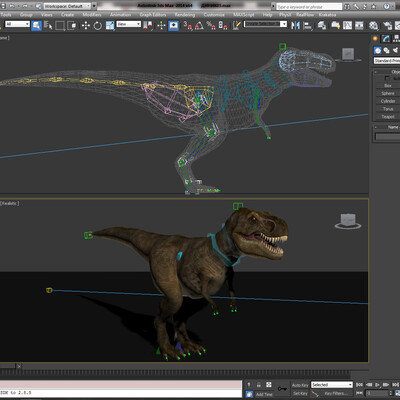Activate the Mirror tool icon
Screen dimensions: 400x400
pyautogui.click(x=295, y=25)
